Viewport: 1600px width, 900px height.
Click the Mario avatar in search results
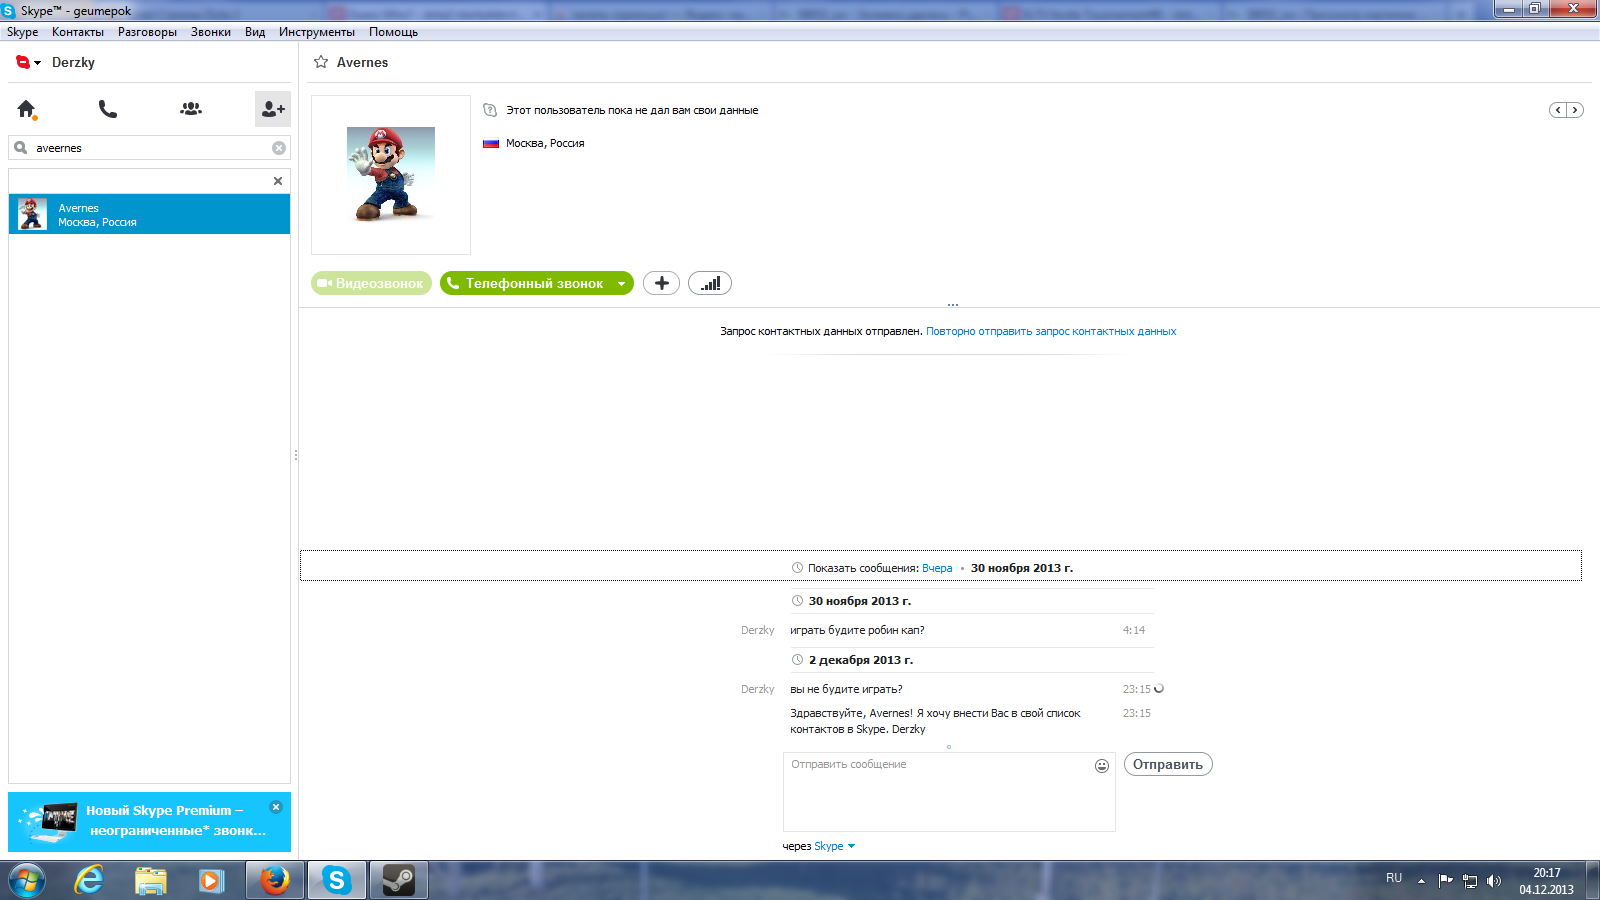pyautogui.click(x=32, y=214)
